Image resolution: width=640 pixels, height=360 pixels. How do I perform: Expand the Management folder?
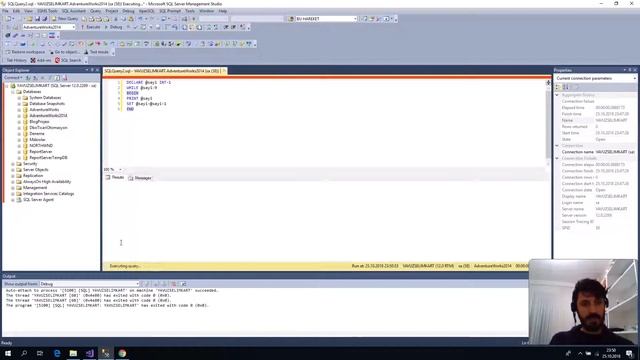point(13,188)
